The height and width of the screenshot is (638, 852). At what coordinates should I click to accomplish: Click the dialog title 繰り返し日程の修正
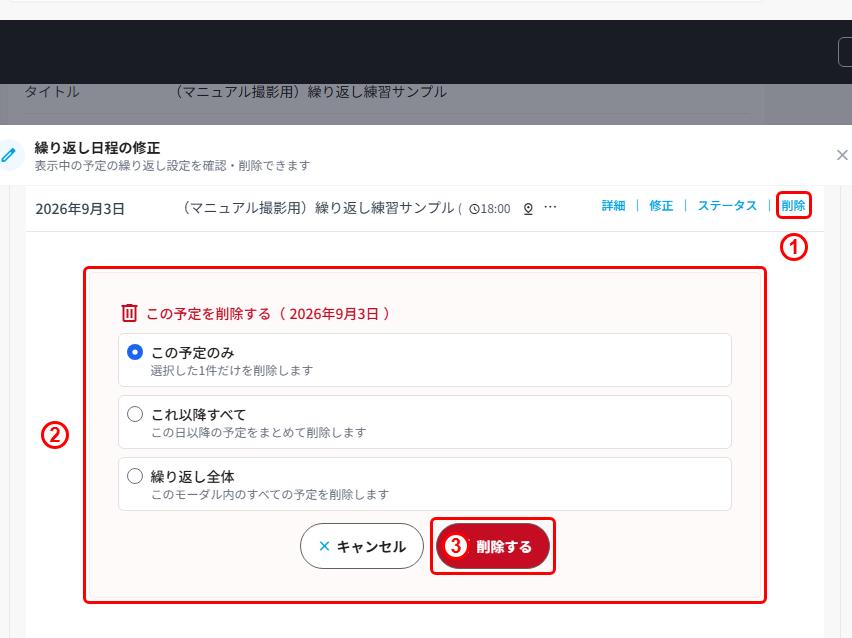97,148
